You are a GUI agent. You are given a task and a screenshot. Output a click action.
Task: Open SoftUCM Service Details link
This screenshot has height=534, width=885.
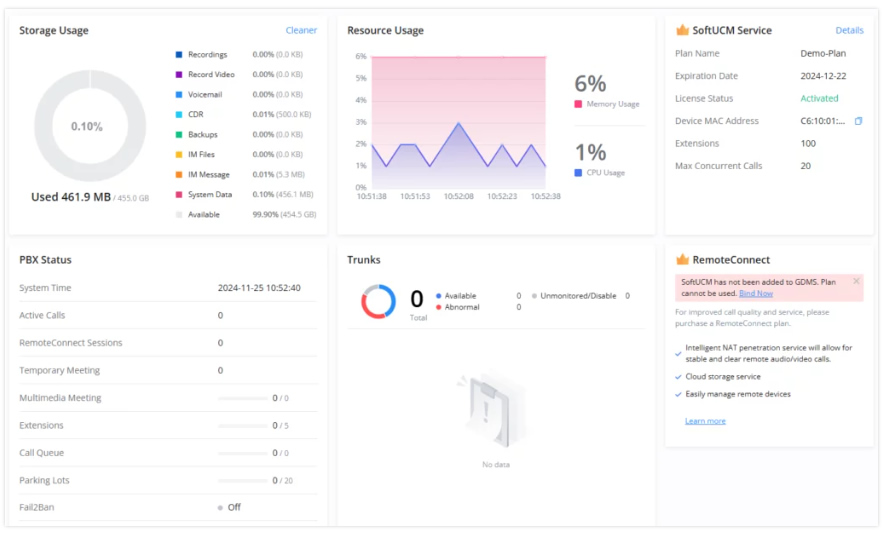[x=849, y=30]
